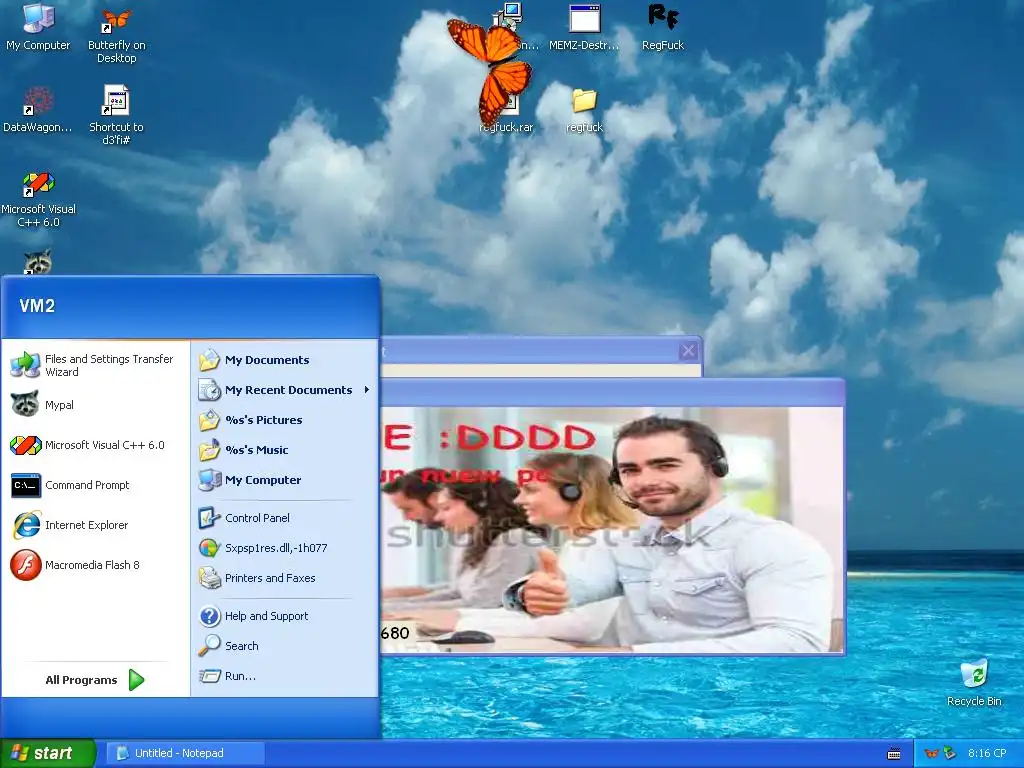
Task: Open the Run... dialog
Action: pos(284,676)
